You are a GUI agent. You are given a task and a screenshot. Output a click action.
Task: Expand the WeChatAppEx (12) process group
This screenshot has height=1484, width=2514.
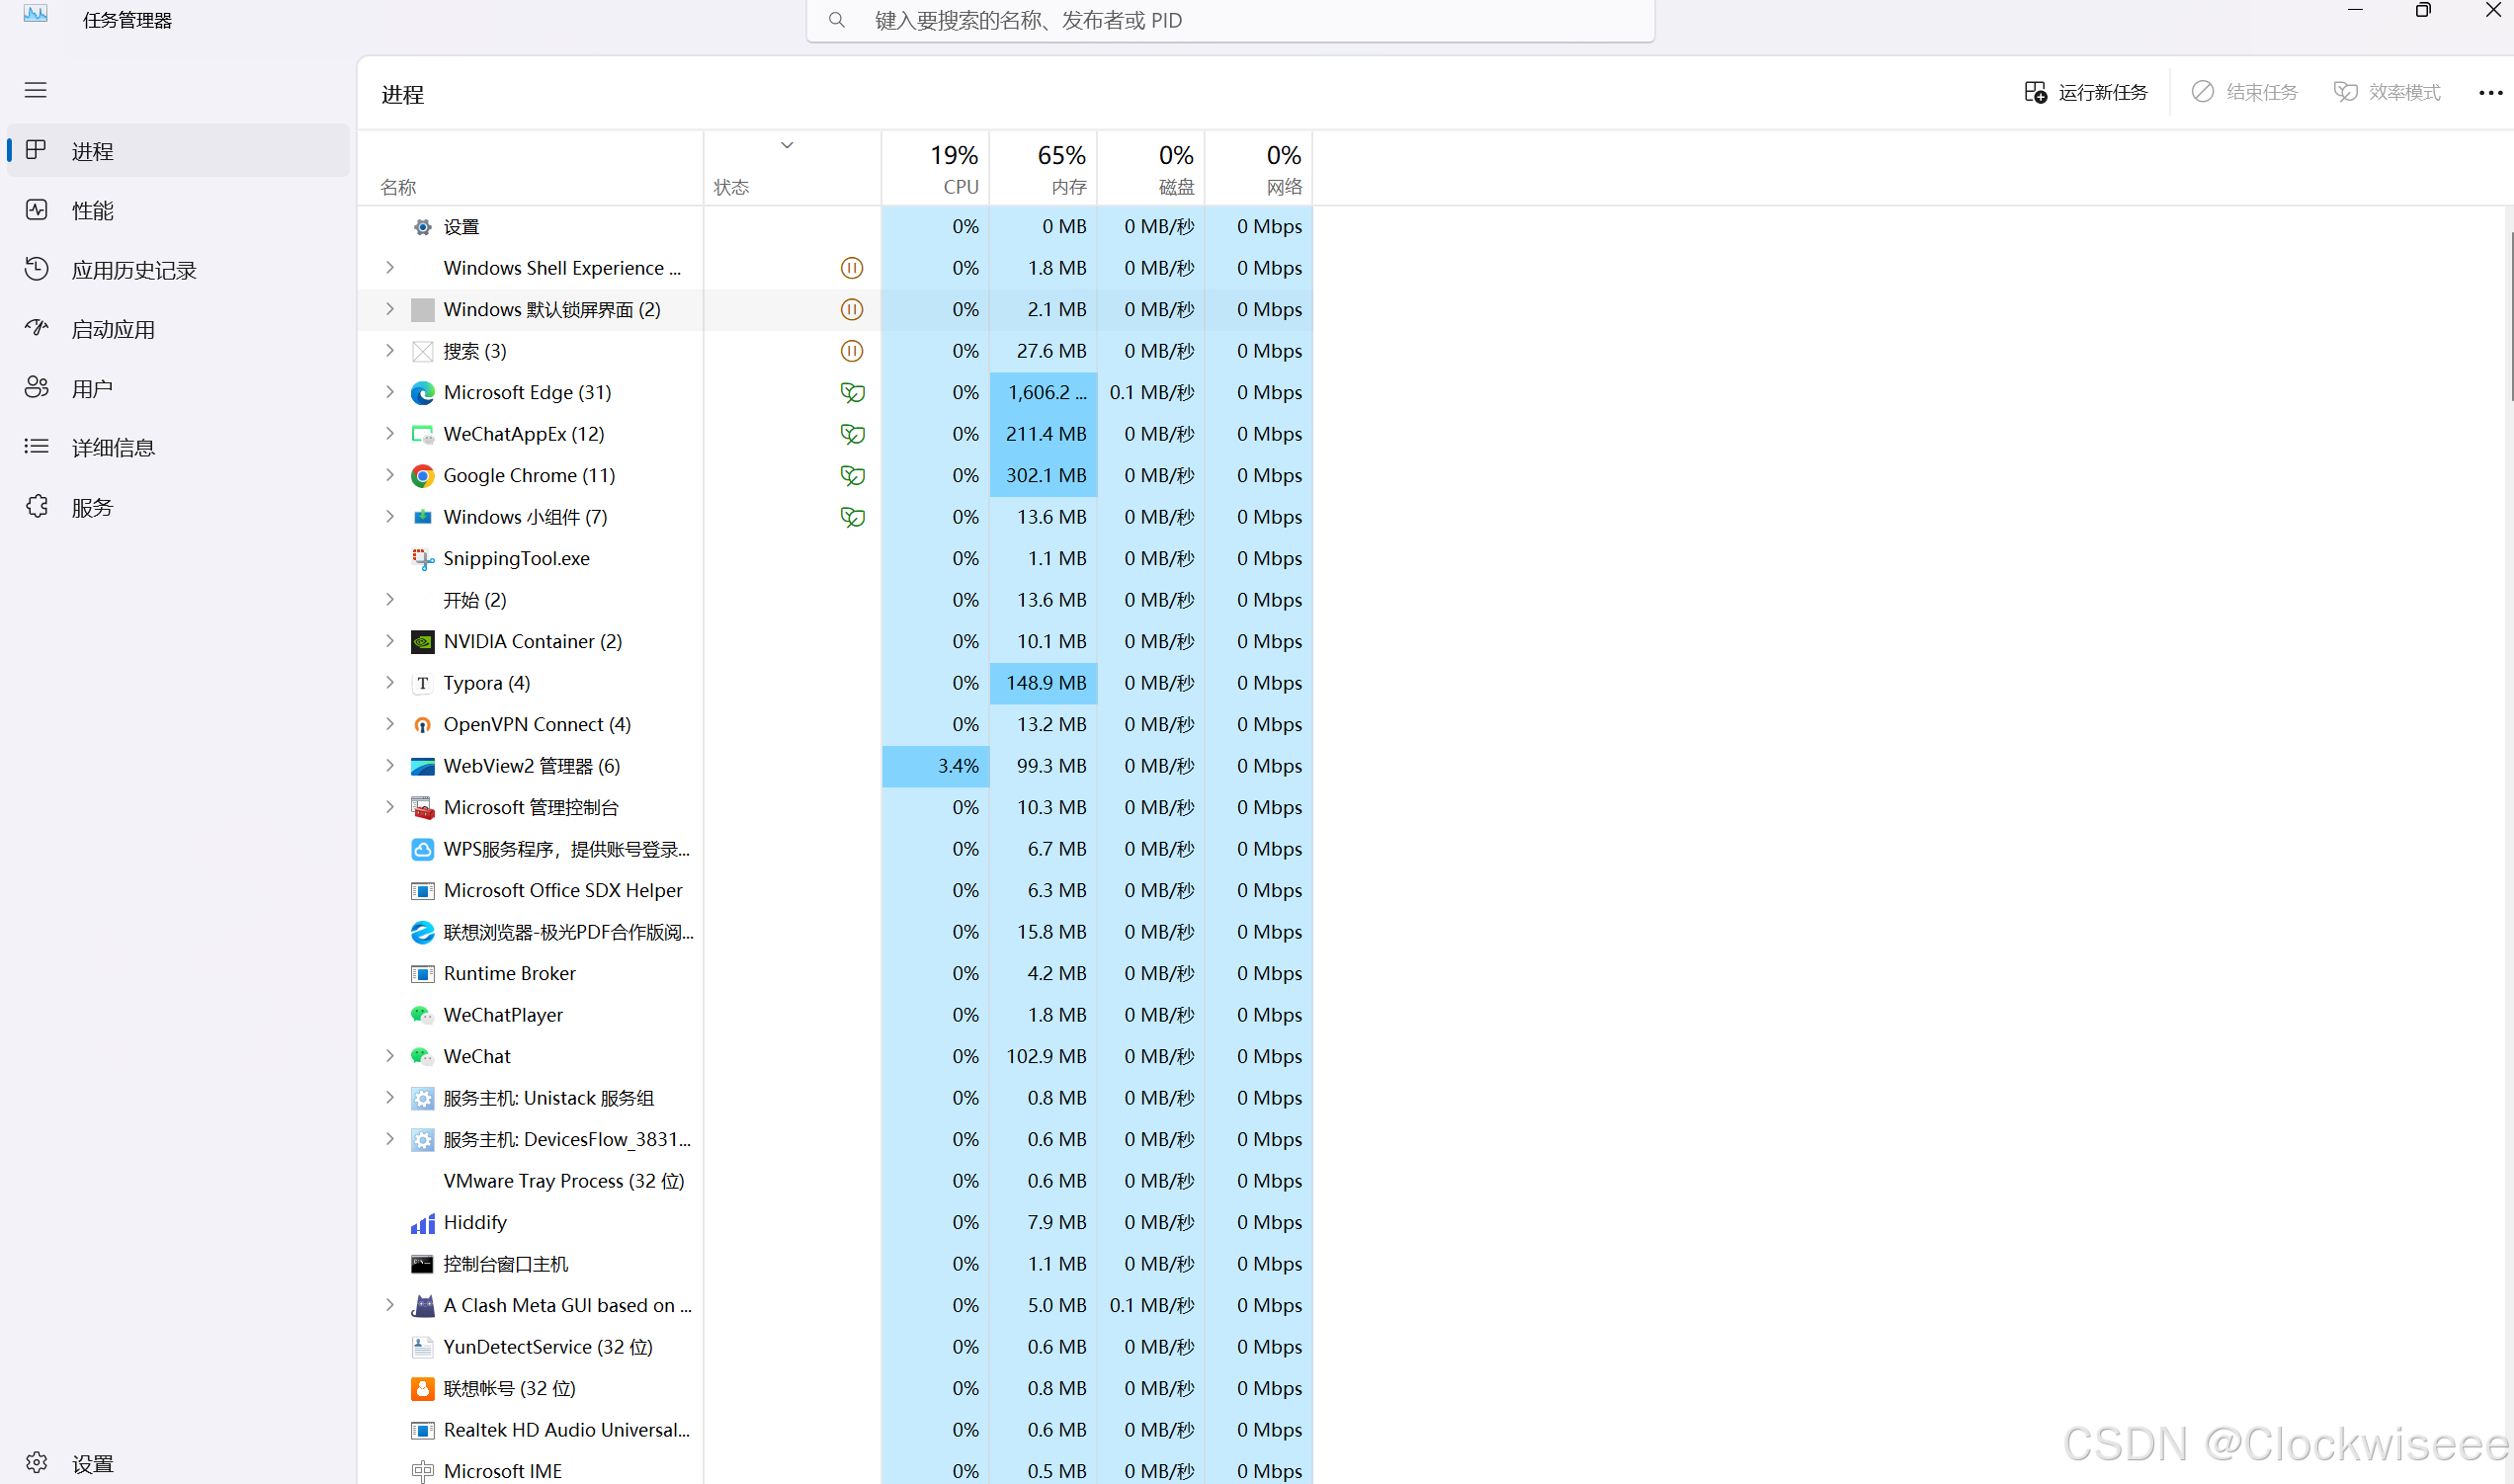390,434
